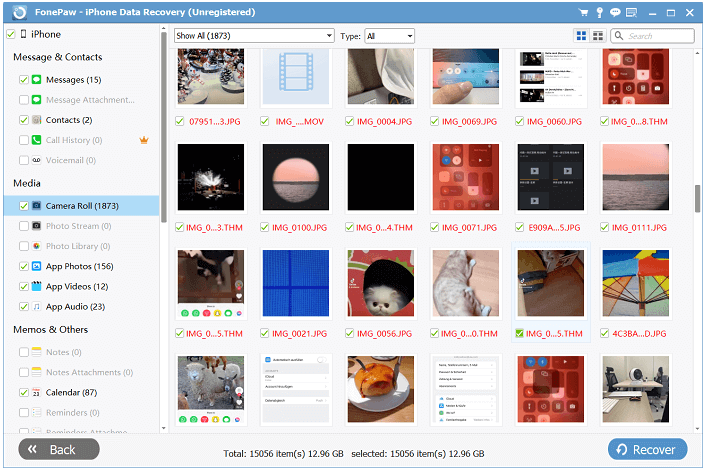Click the Voicemail icon
704x471 pixels.
click(37, 160)
